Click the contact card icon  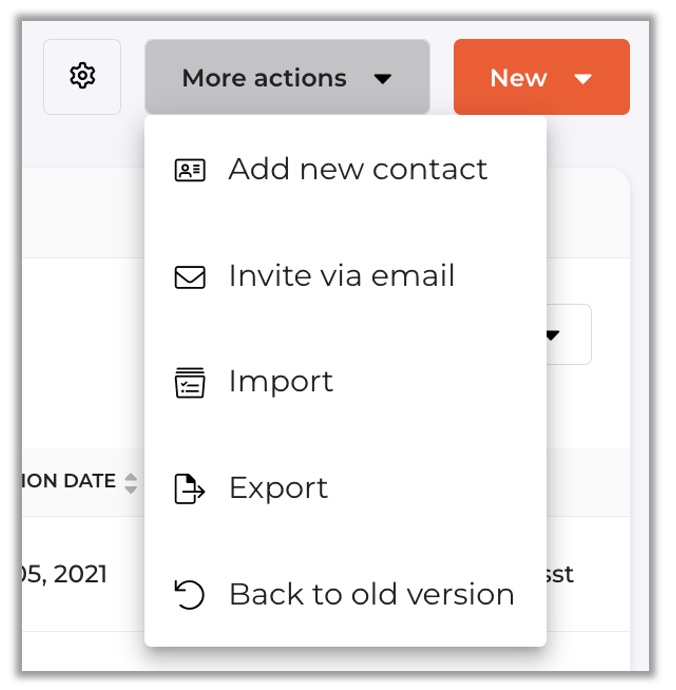190,170
